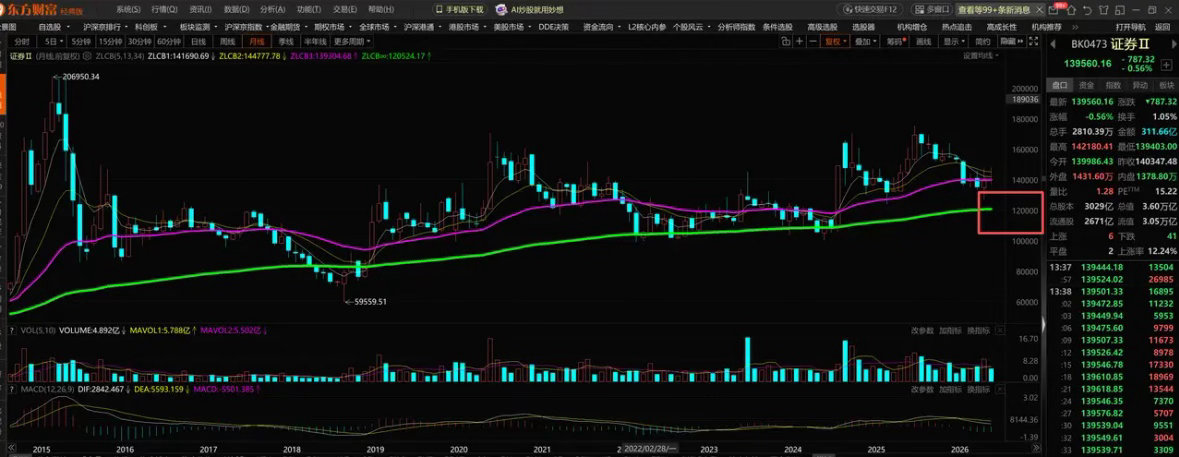The image size is (1179, 457).
Task: Add 证券Ⅱ to watchlist with the plus icon
Action: [1166, 65]
